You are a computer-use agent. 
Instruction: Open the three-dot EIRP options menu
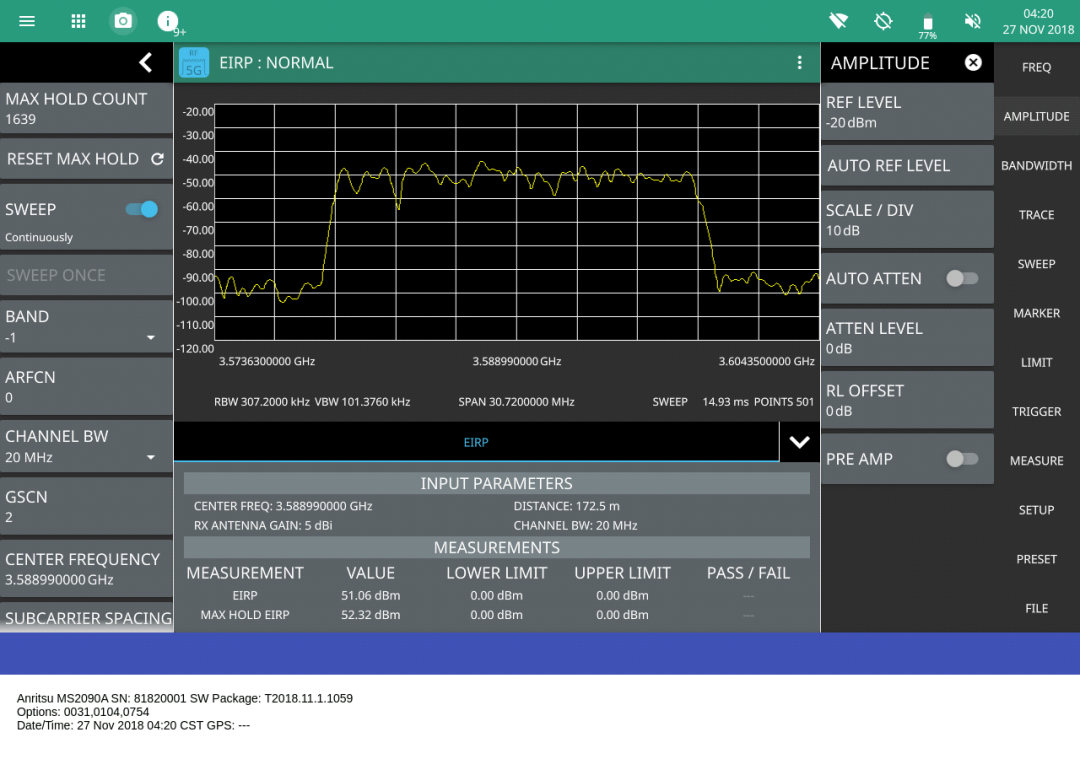click(x=799, y=63)
